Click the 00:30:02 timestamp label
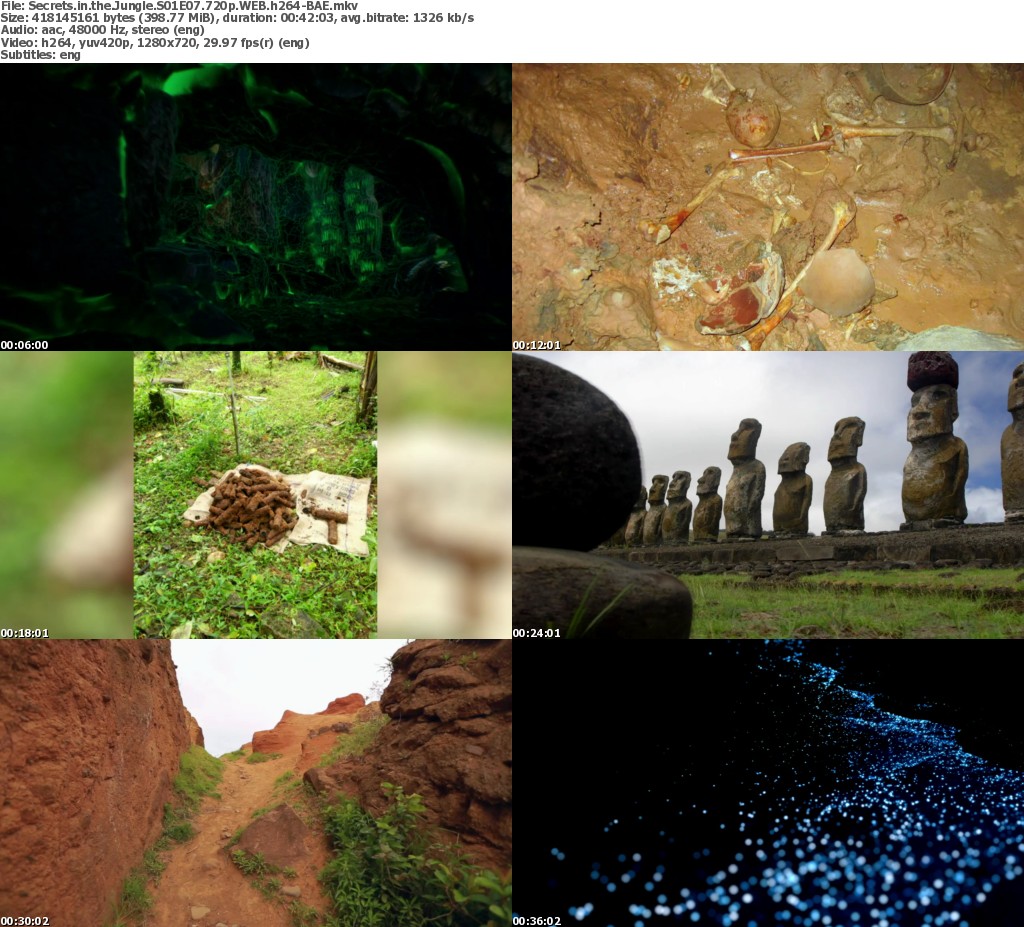Image resolution: width=1024 pixels, height=927 pixels. pos(24,921)
